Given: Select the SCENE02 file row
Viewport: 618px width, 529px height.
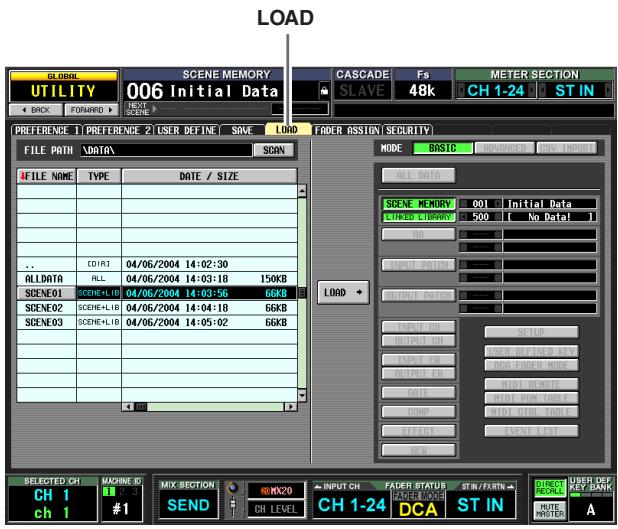Looking at the screenshot, I should pos(157,308).
